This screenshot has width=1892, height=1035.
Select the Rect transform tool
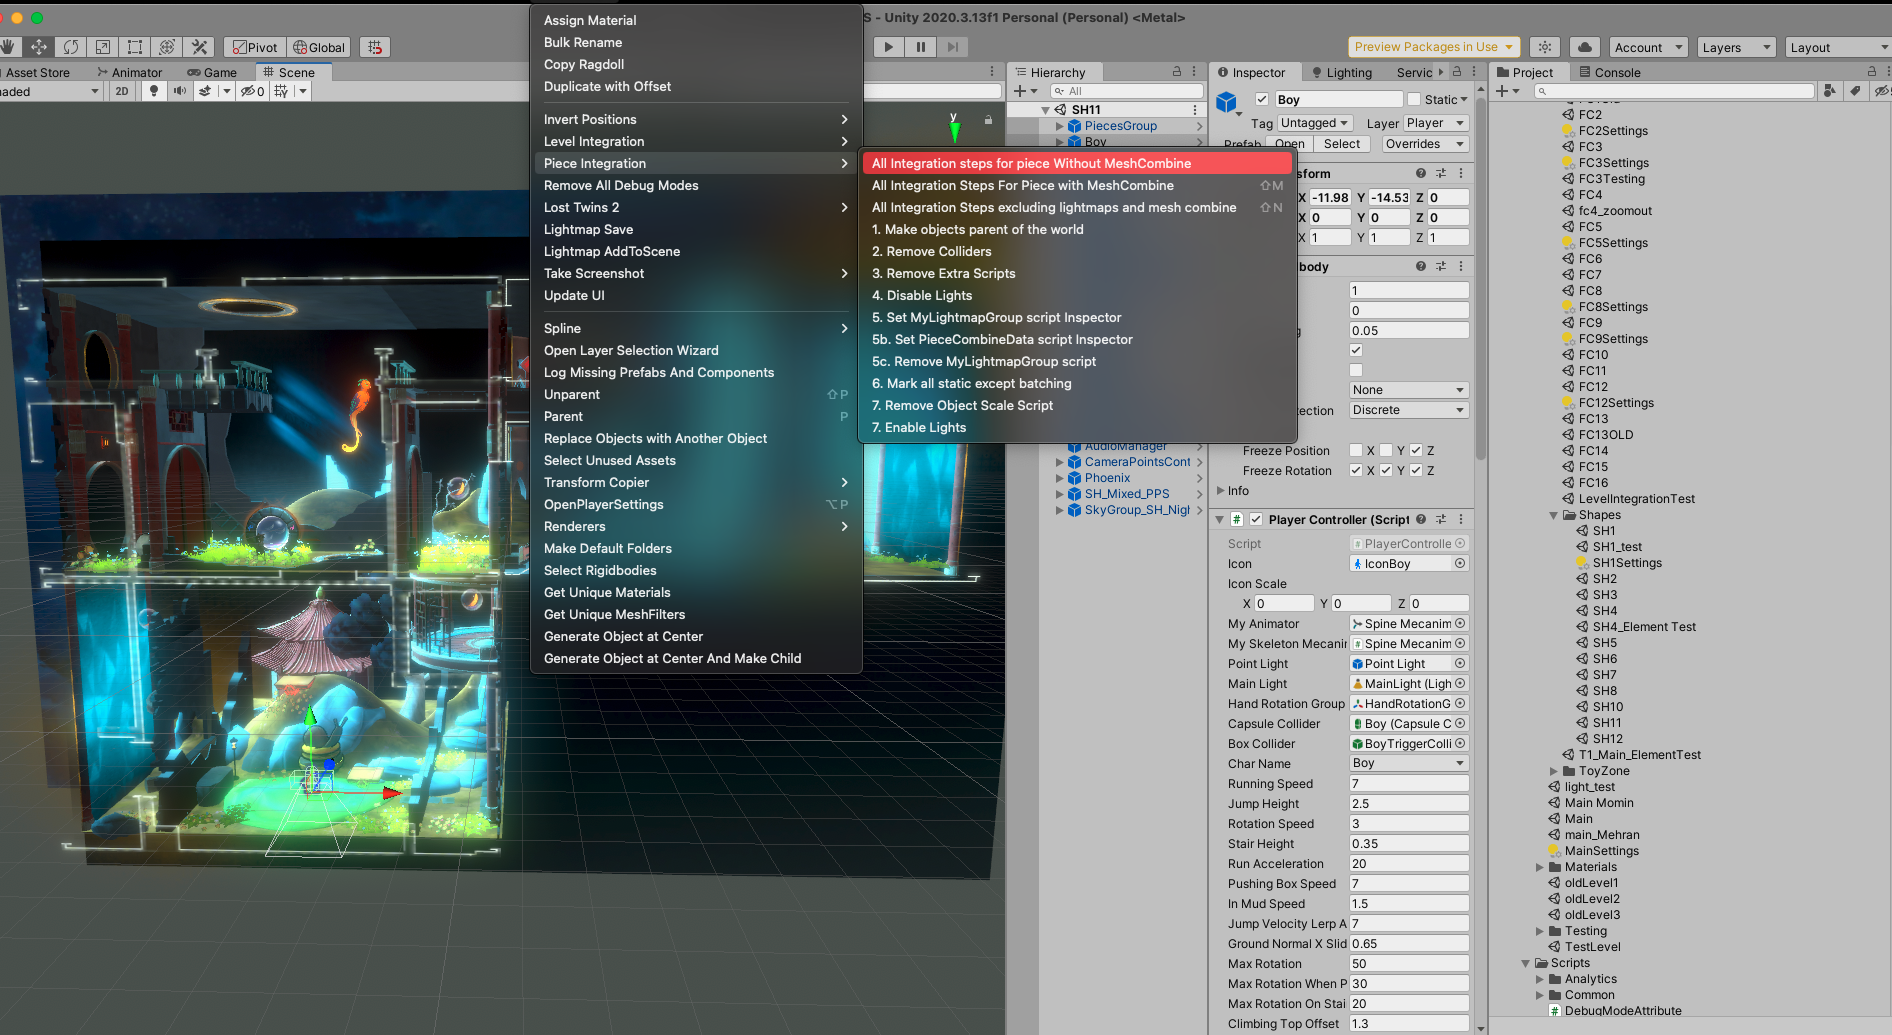point(135,47)
